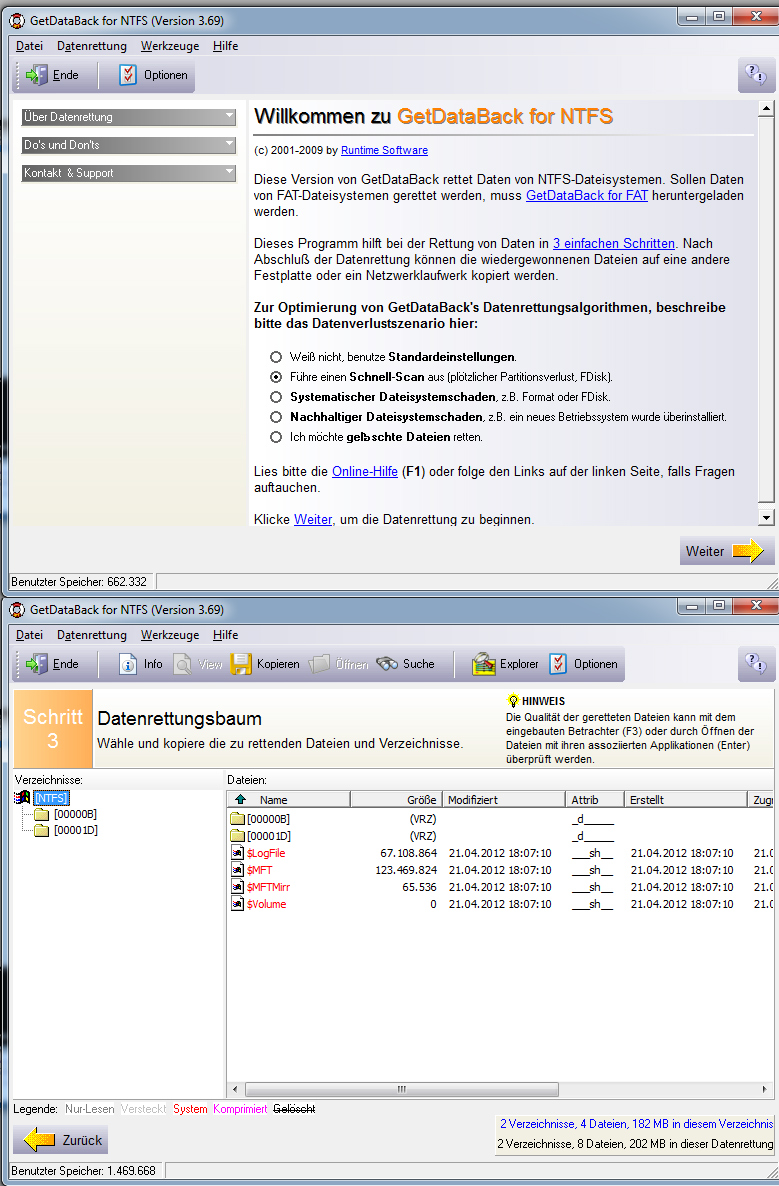
Task: Click the help question mark icon in the upper window
Action: pyautogui.click(x=757, y=75)
